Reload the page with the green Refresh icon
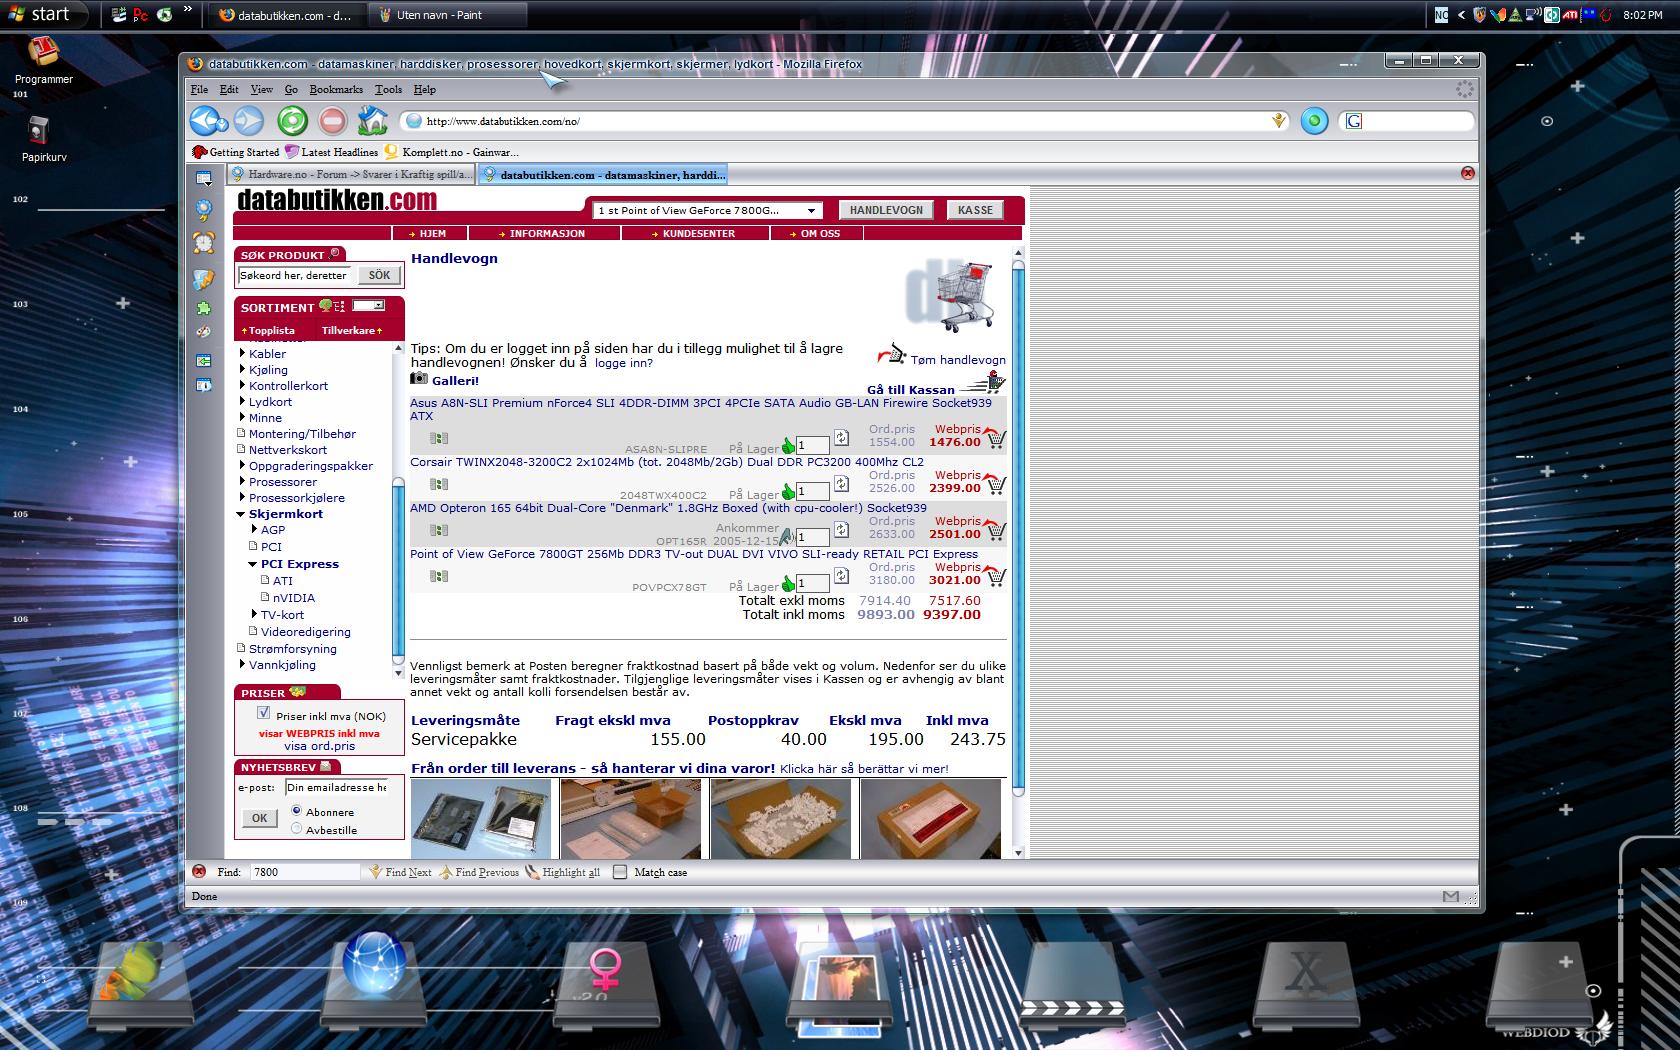This screenshot has width=1680, height=1050. pyautogui.click(x=292, y=121)
